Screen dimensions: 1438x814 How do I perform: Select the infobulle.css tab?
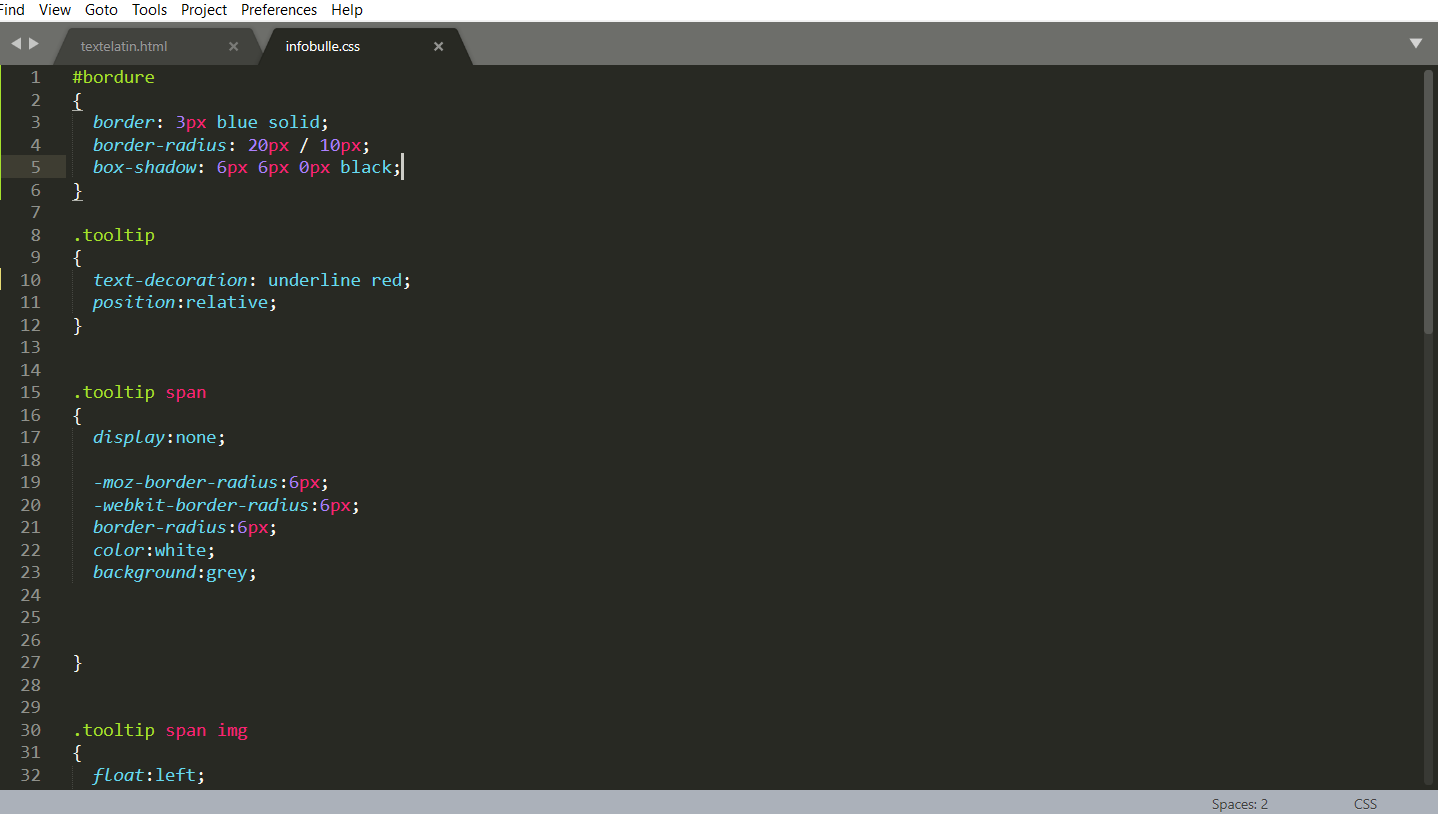pos(322,46)
